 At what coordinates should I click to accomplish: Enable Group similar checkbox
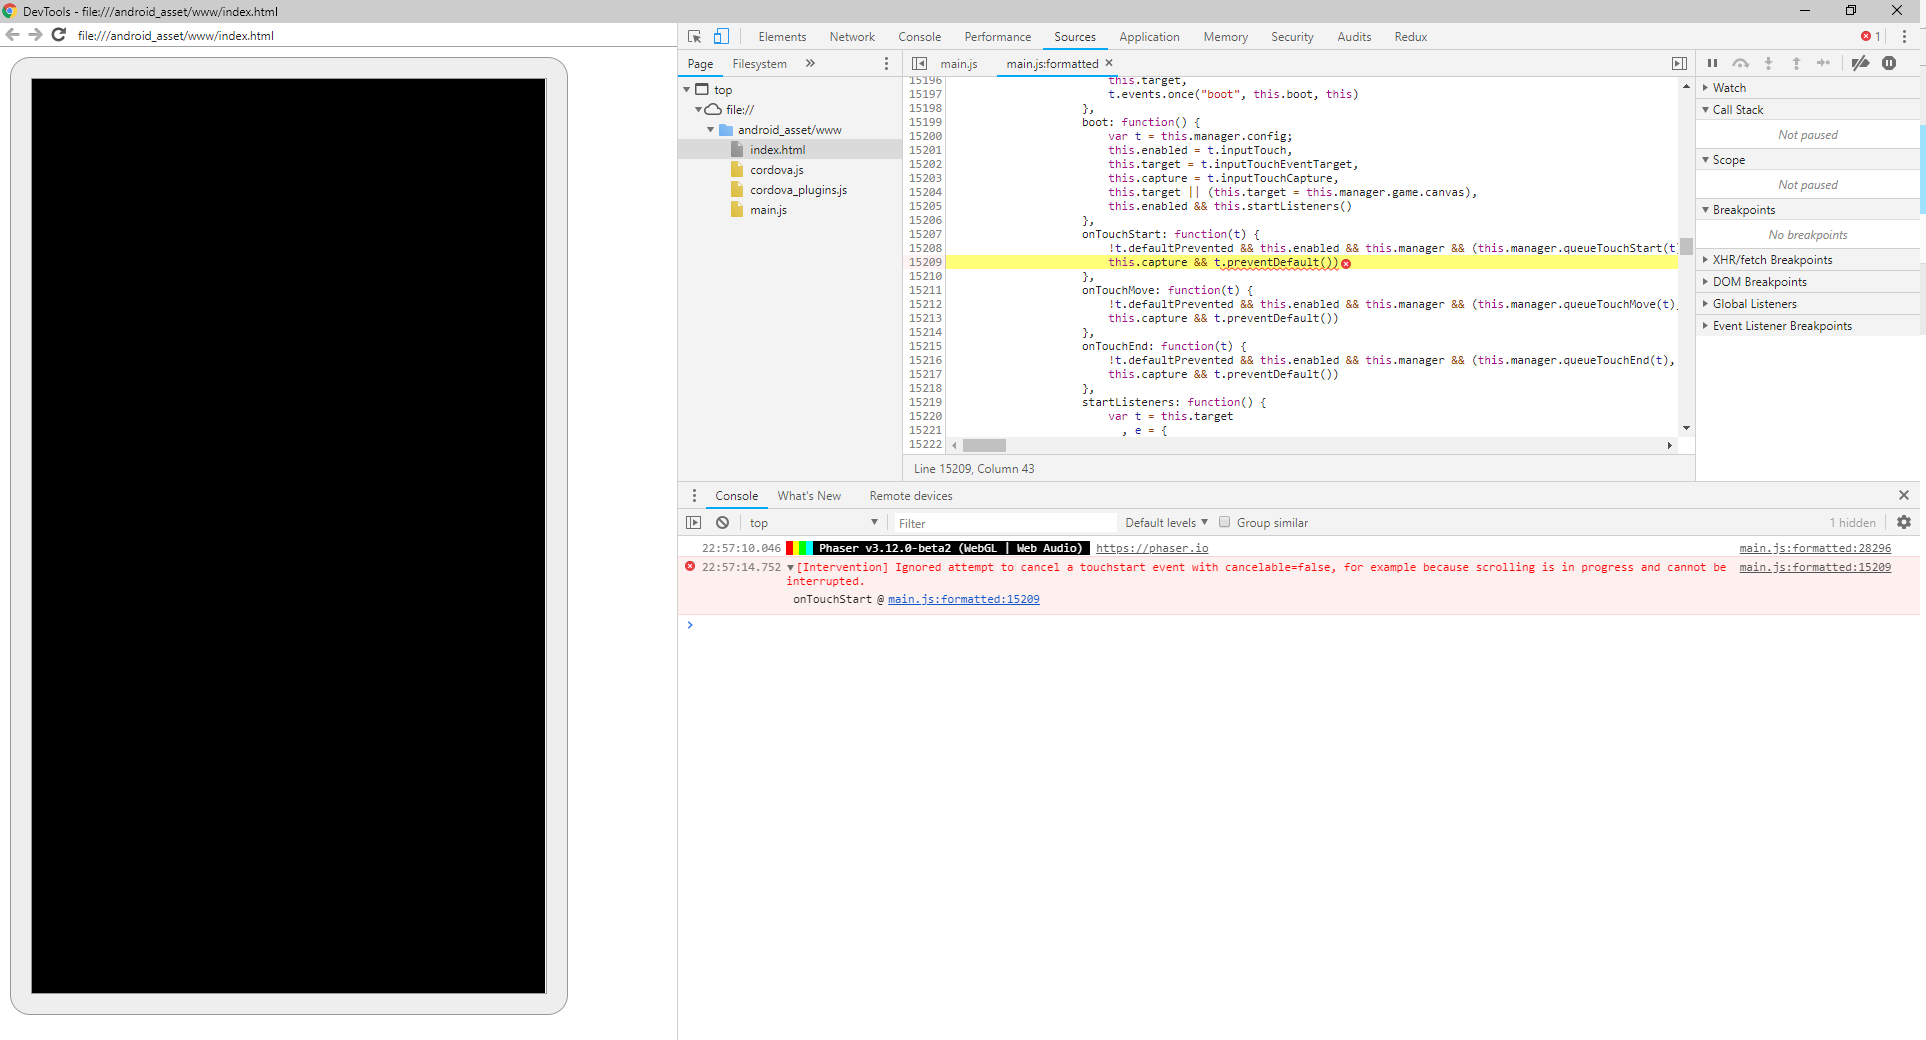click(1224, 522)
